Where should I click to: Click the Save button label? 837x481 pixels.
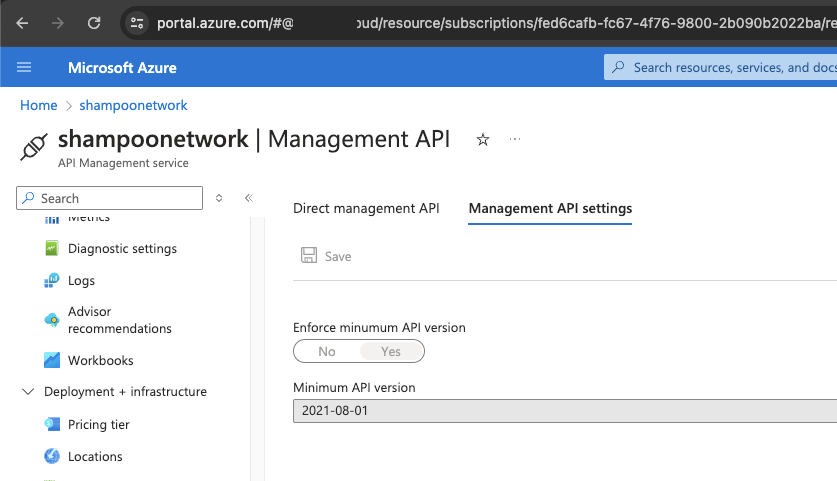click(338, 257)
